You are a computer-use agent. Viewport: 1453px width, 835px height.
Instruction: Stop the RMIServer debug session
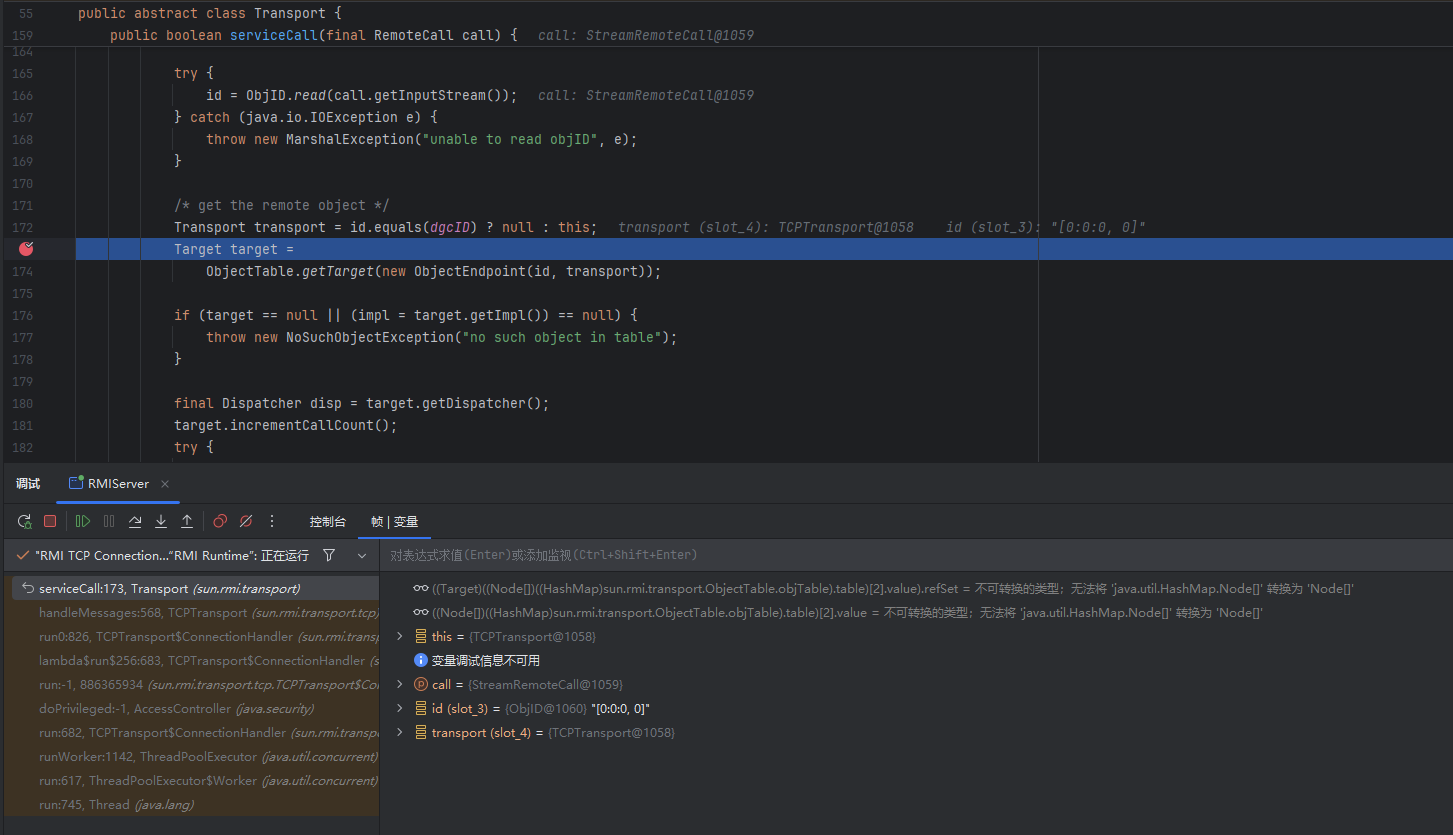pos(50,521)
